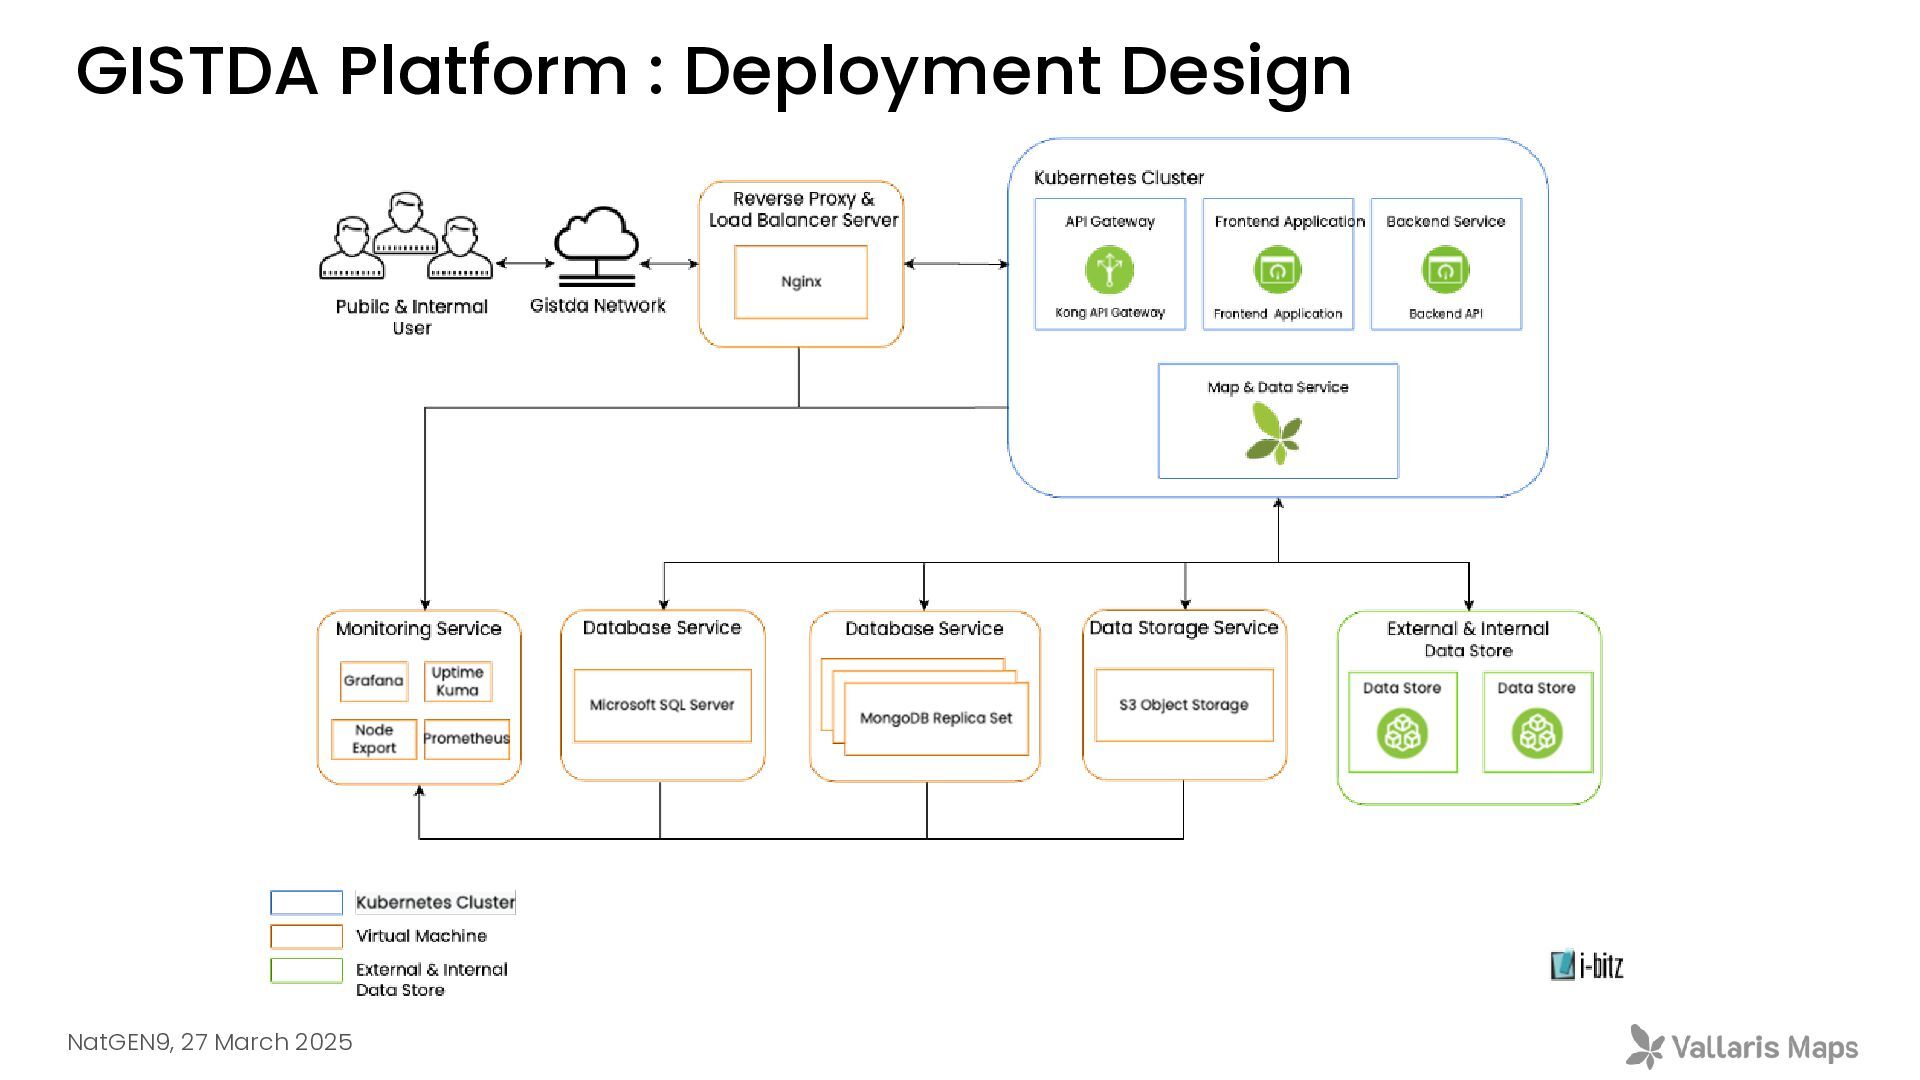Image resolution: width=1920 pixels, height=1080 pixels.
Task: Select the Grafana box
Action: [x=373, y=681]
